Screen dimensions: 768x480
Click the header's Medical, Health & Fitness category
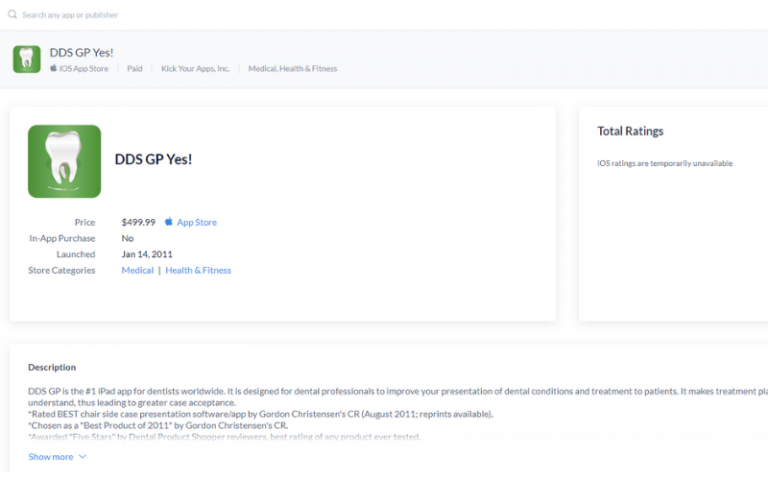point(292,69)
